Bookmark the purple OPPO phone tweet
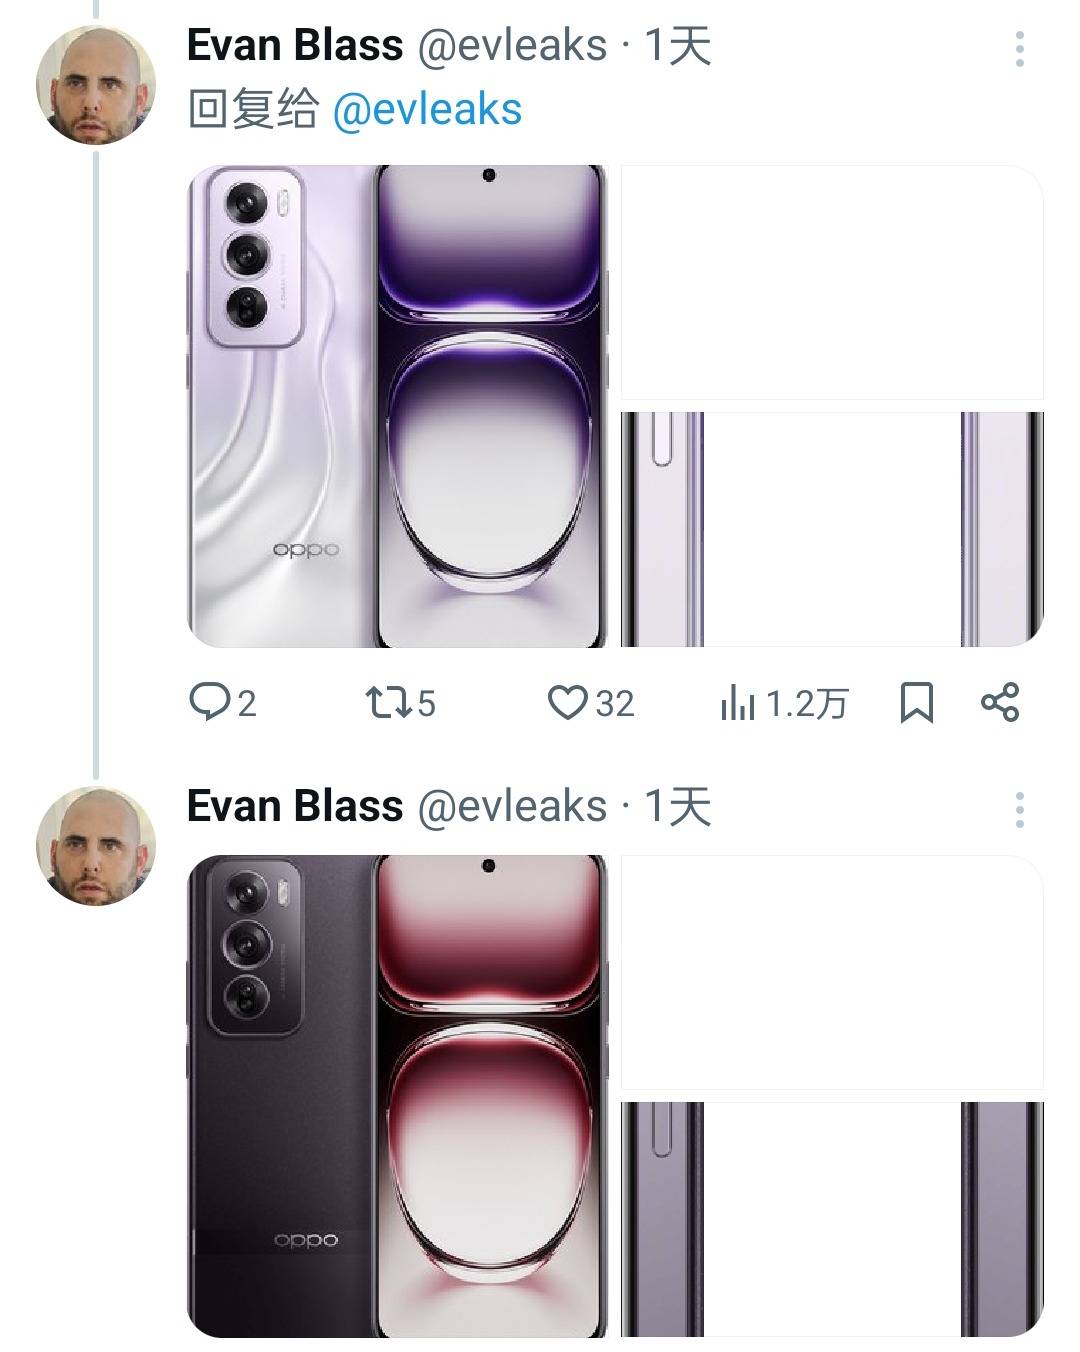 click(917, 703)
